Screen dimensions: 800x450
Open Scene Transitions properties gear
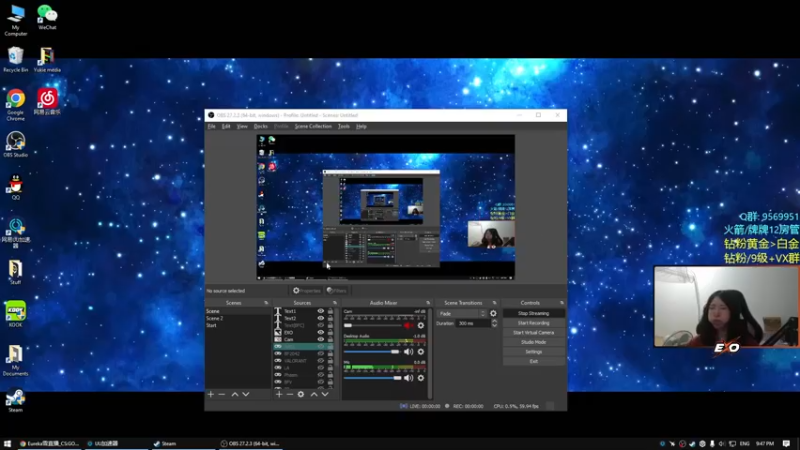coord(493,313)
